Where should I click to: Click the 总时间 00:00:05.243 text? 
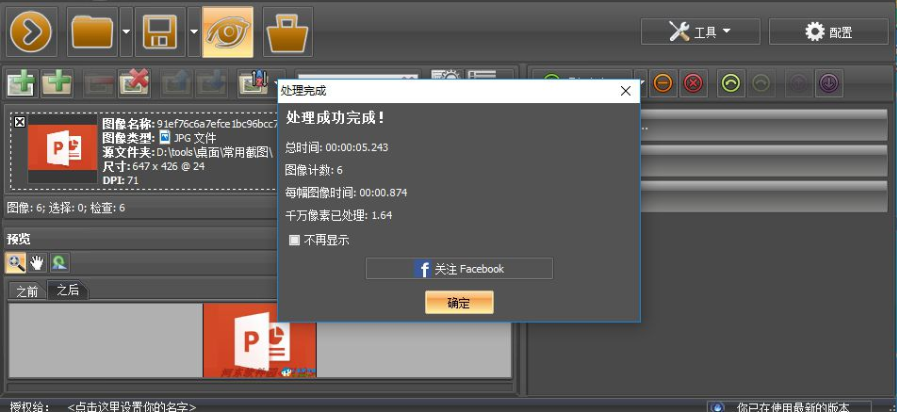tap(337, 148)
